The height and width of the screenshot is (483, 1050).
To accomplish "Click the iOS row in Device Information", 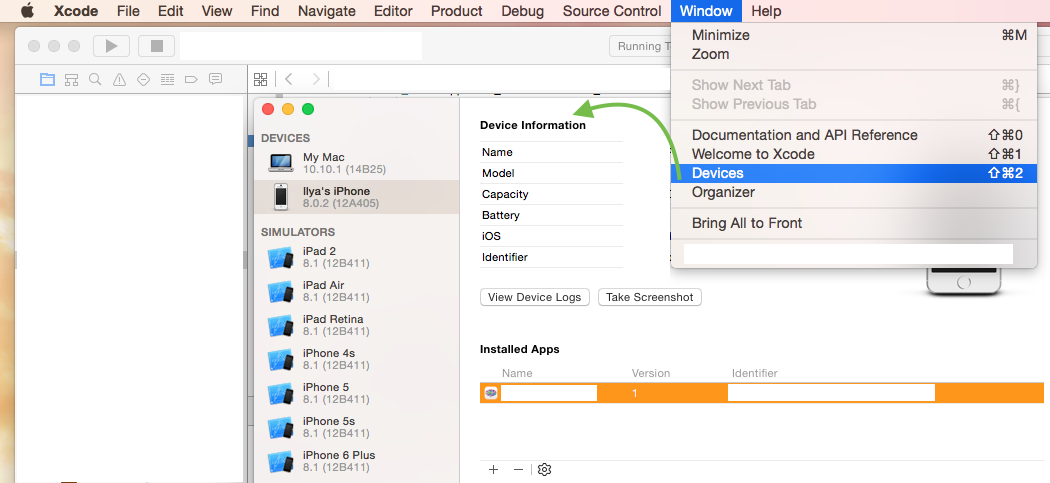I will point(551,236).
